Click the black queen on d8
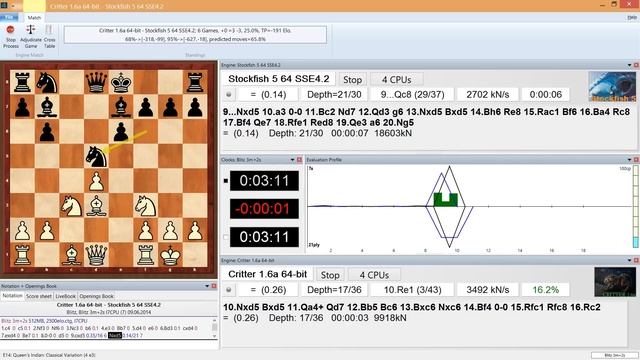The width and height of the screenshot is (640, 360). (x=96, y=82)
